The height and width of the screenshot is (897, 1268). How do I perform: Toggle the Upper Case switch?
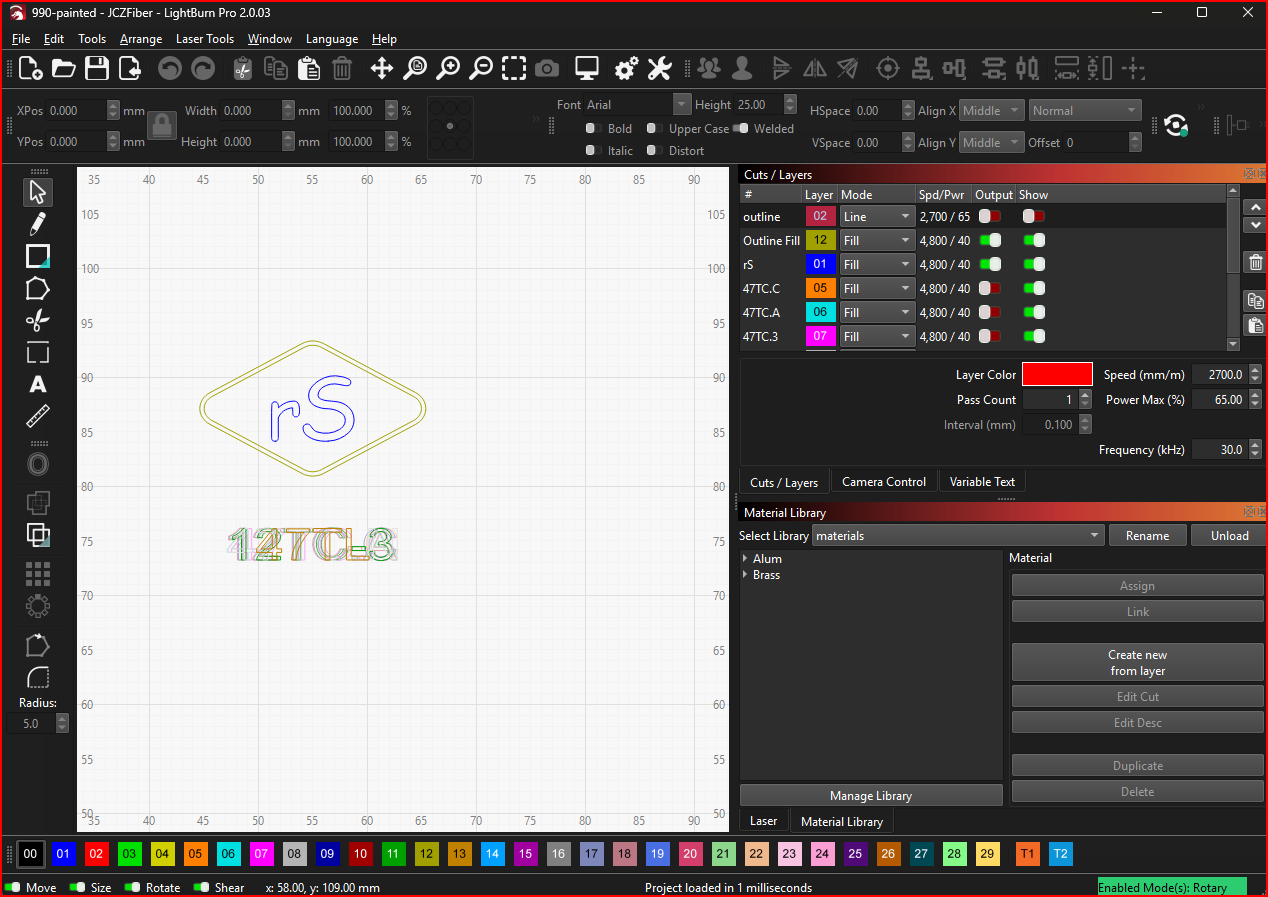point(653,128)
